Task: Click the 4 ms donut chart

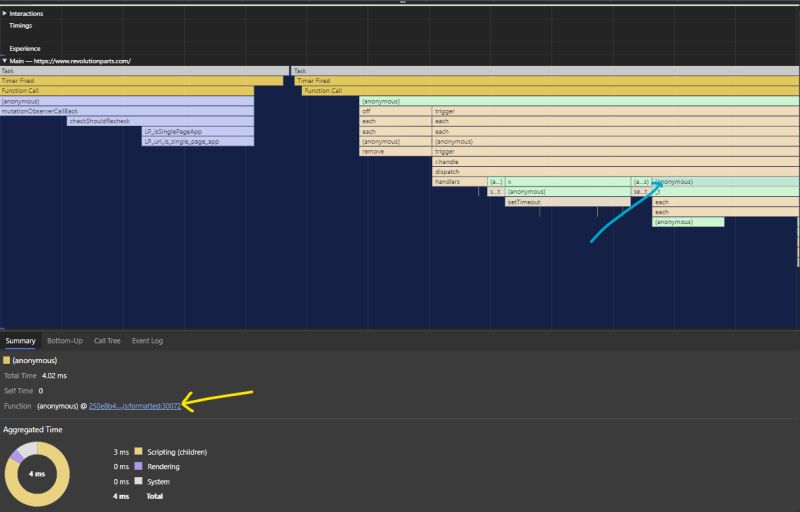Action: coord(37,474)
